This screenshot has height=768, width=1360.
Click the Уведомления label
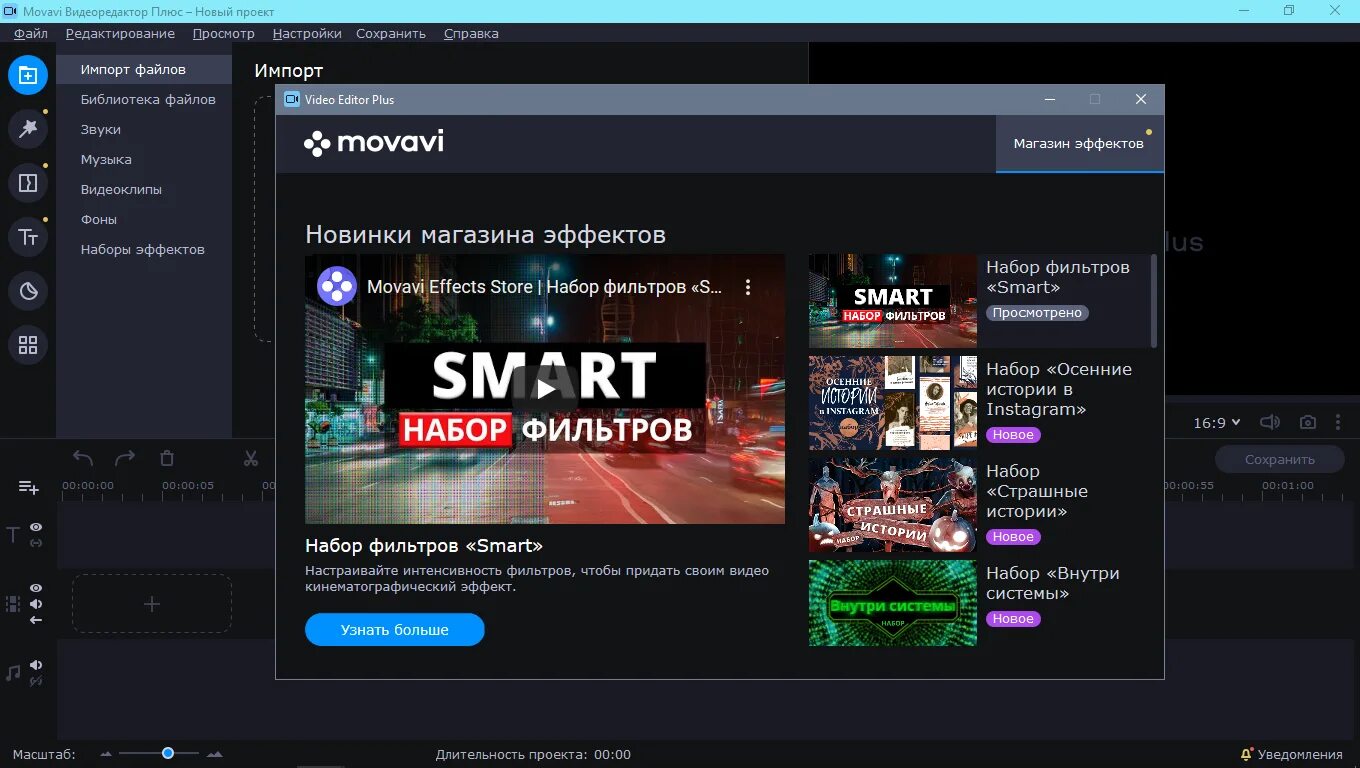[x=1300, y=754]
